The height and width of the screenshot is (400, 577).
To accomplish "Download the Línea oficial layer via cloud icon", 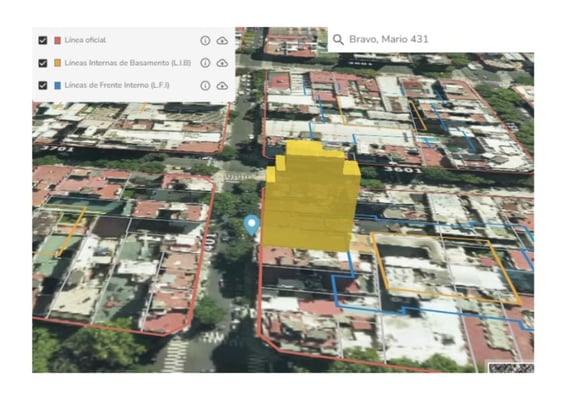I will (x=222, y=40).
